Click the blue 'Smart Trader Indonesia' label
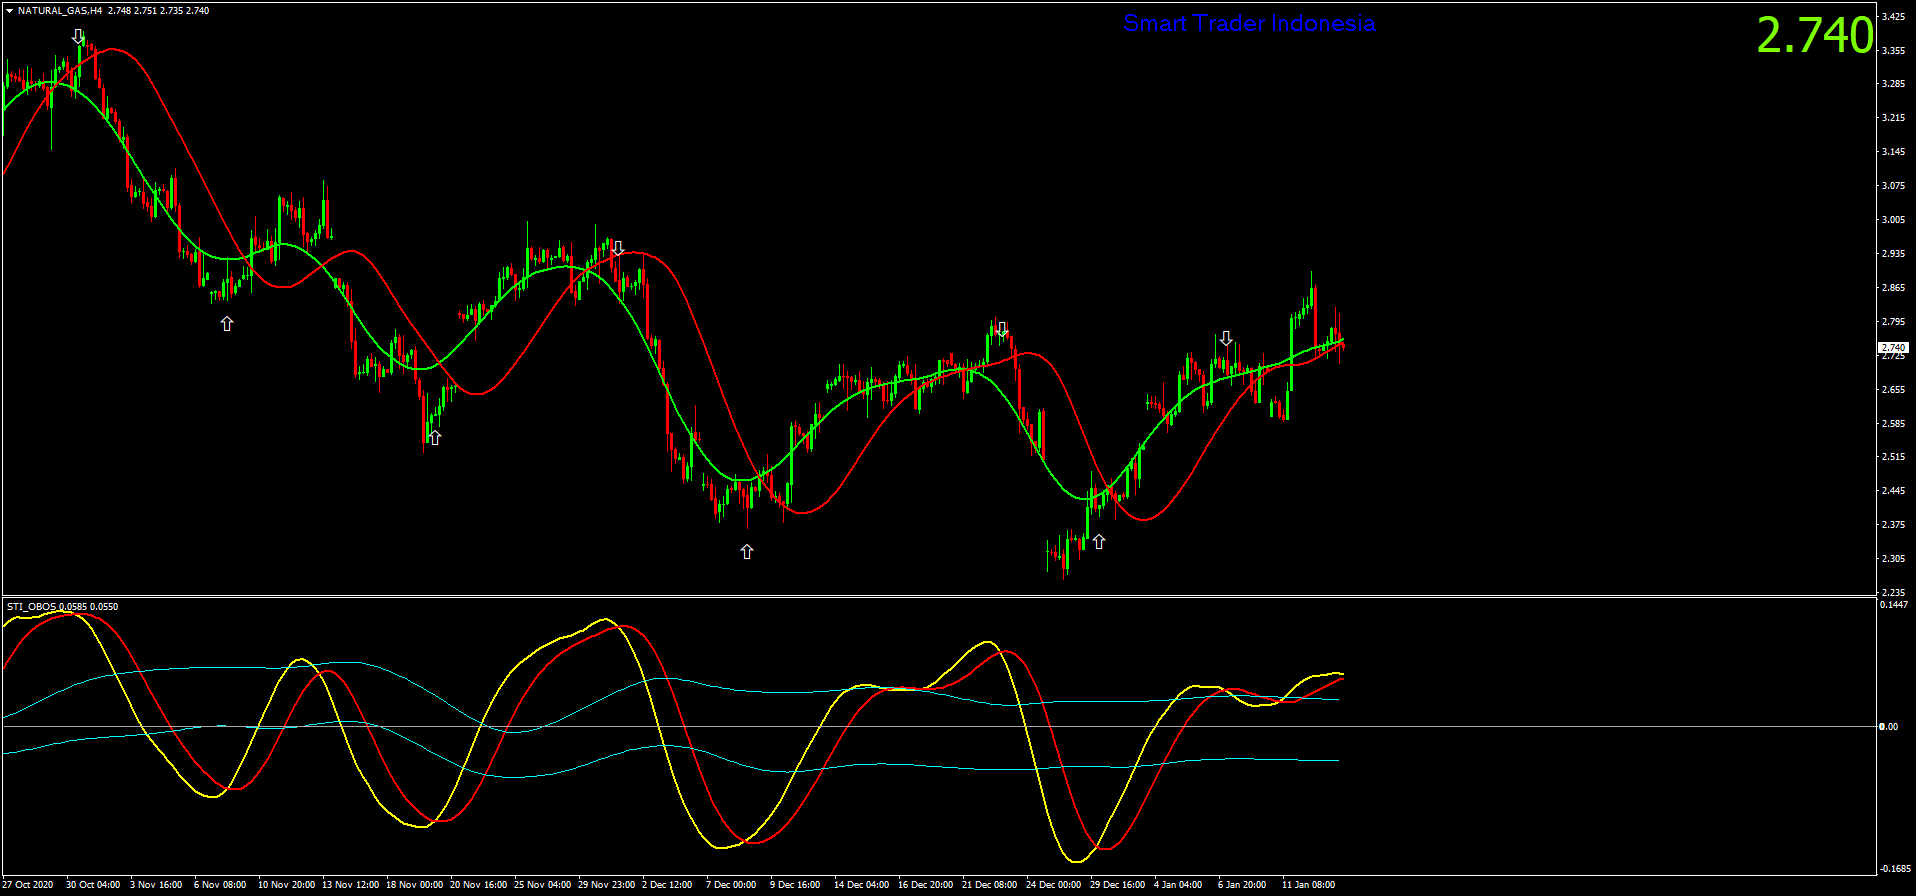This screenshot has width=1916, height=896. pos(1249,23)
